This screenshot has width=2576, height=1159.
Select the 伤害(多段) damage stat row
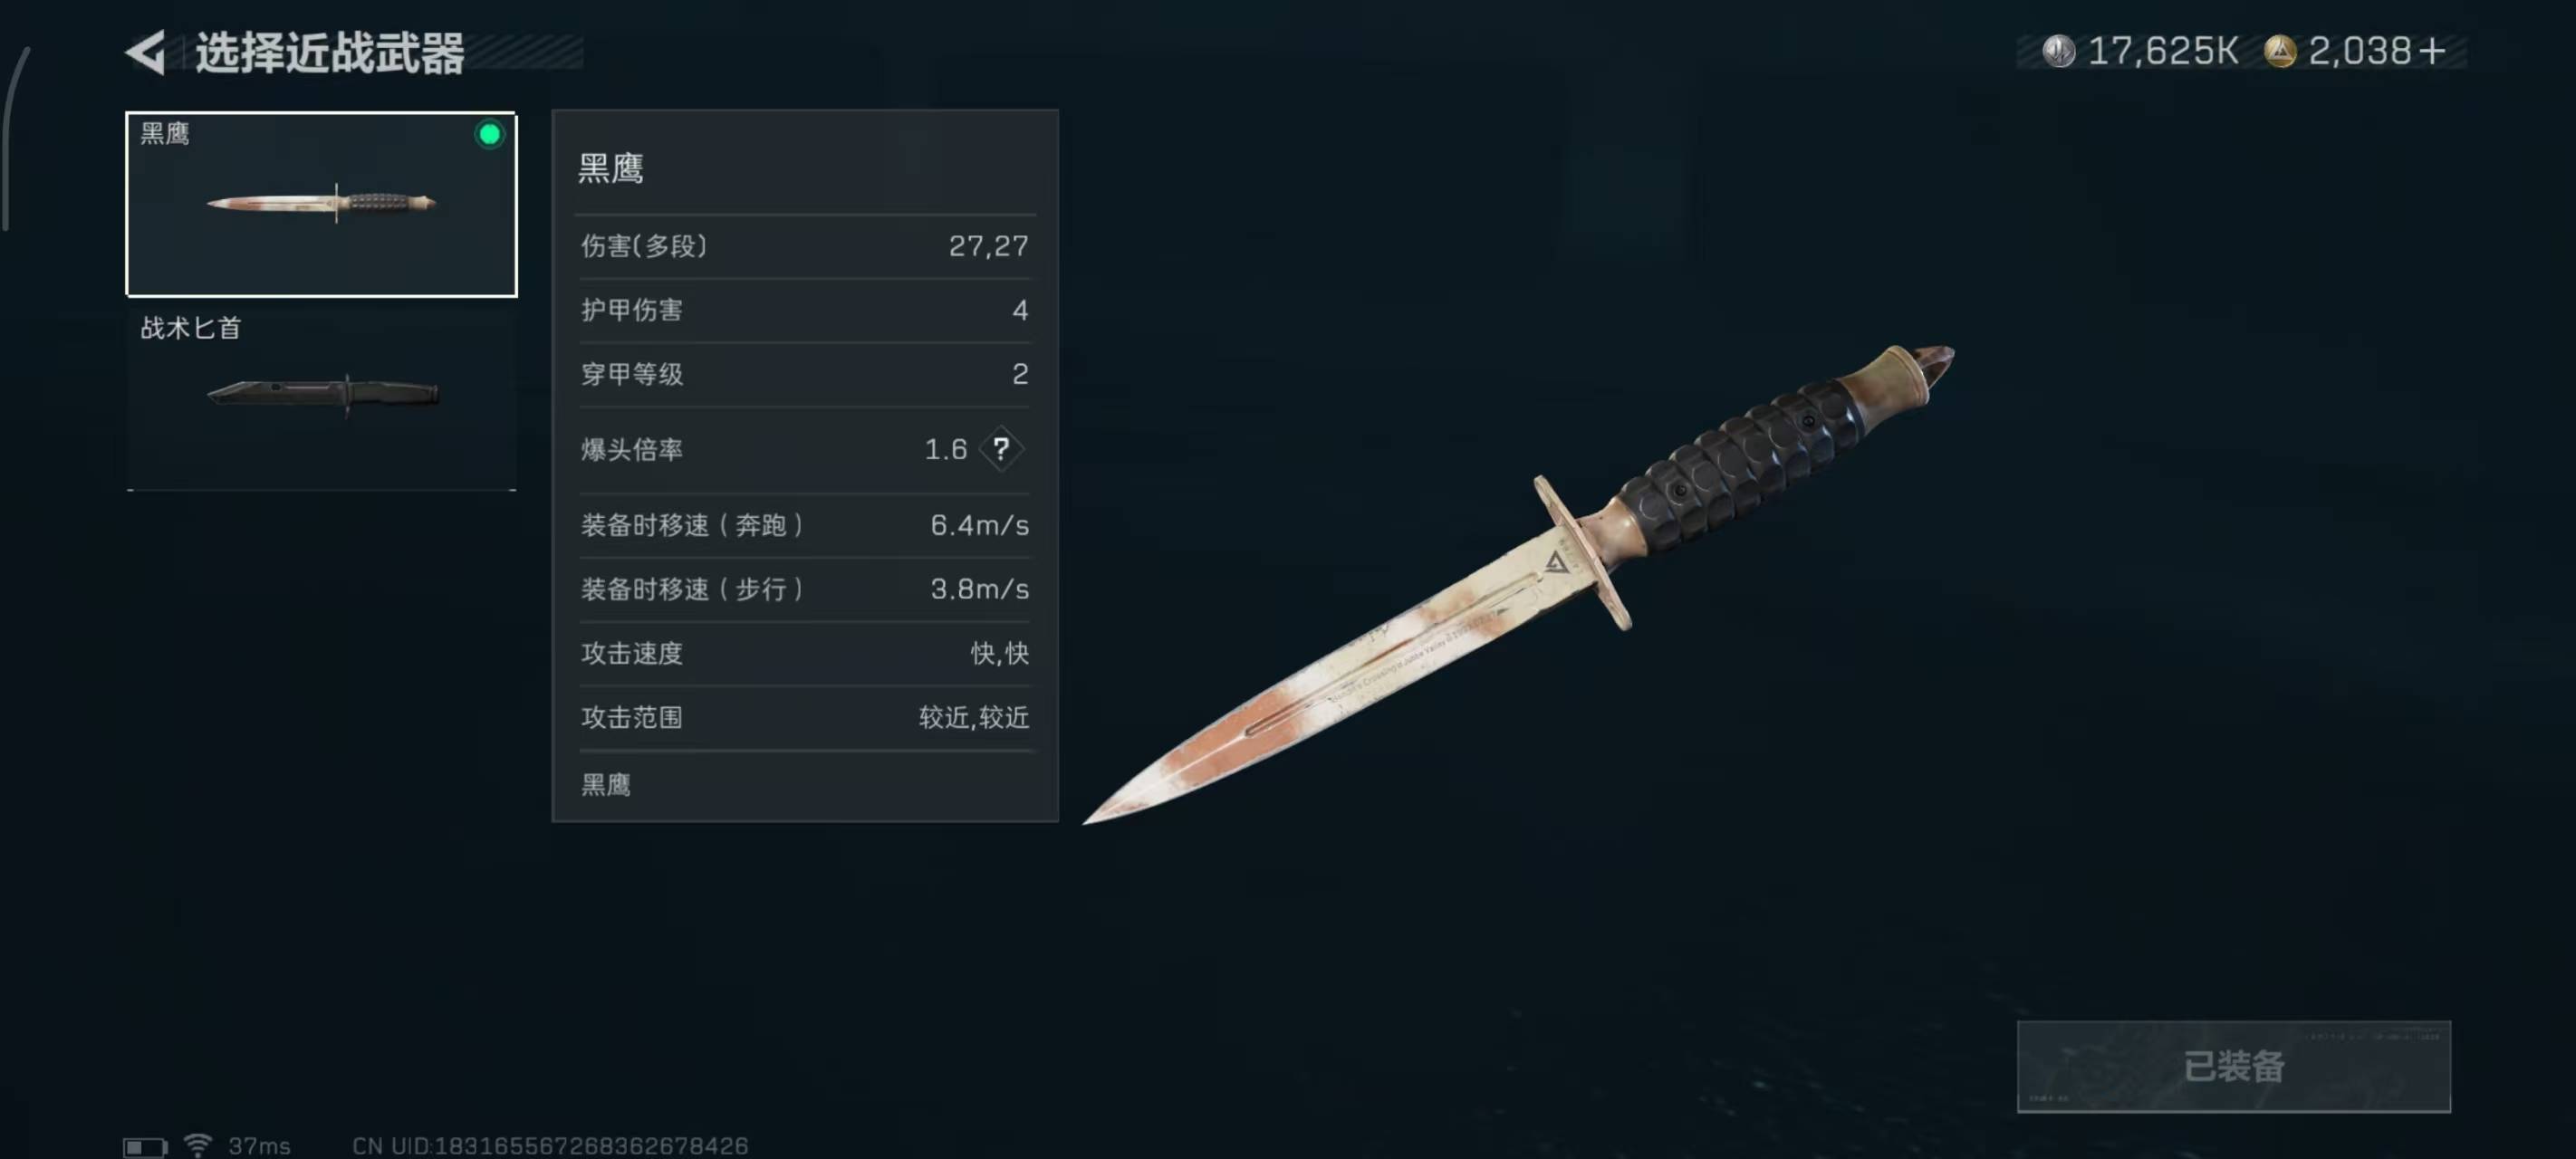(805, 246)
